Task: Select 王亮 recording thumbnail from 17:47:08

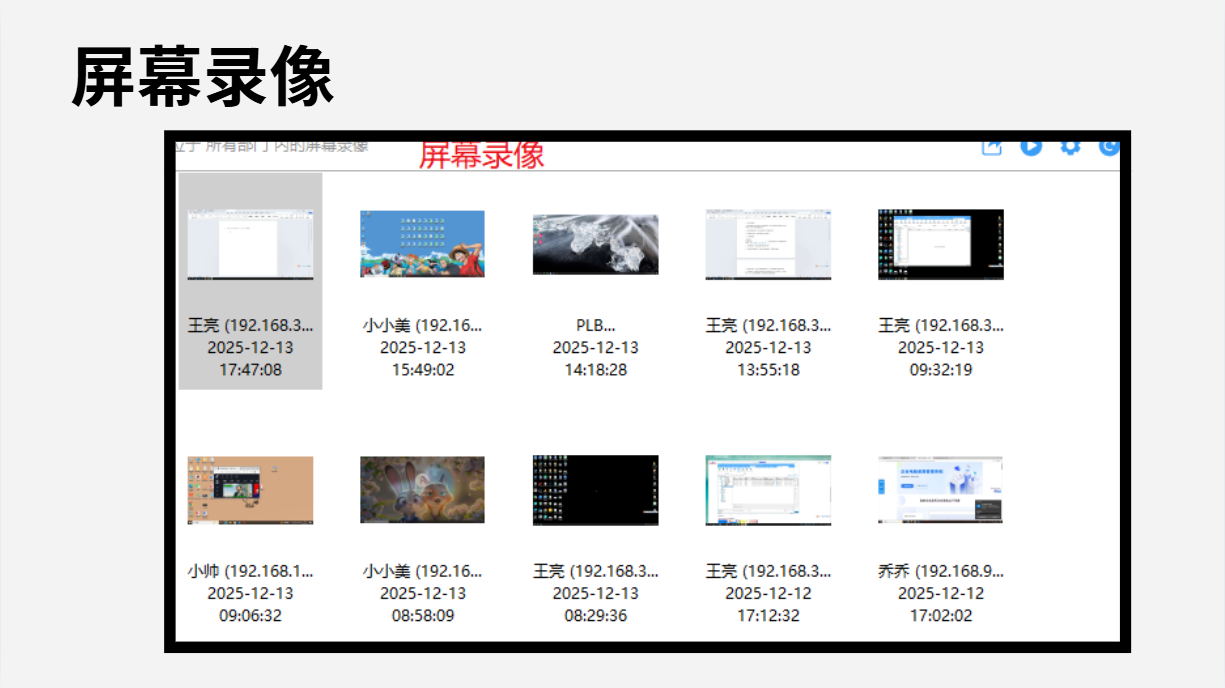Action: 250,244
